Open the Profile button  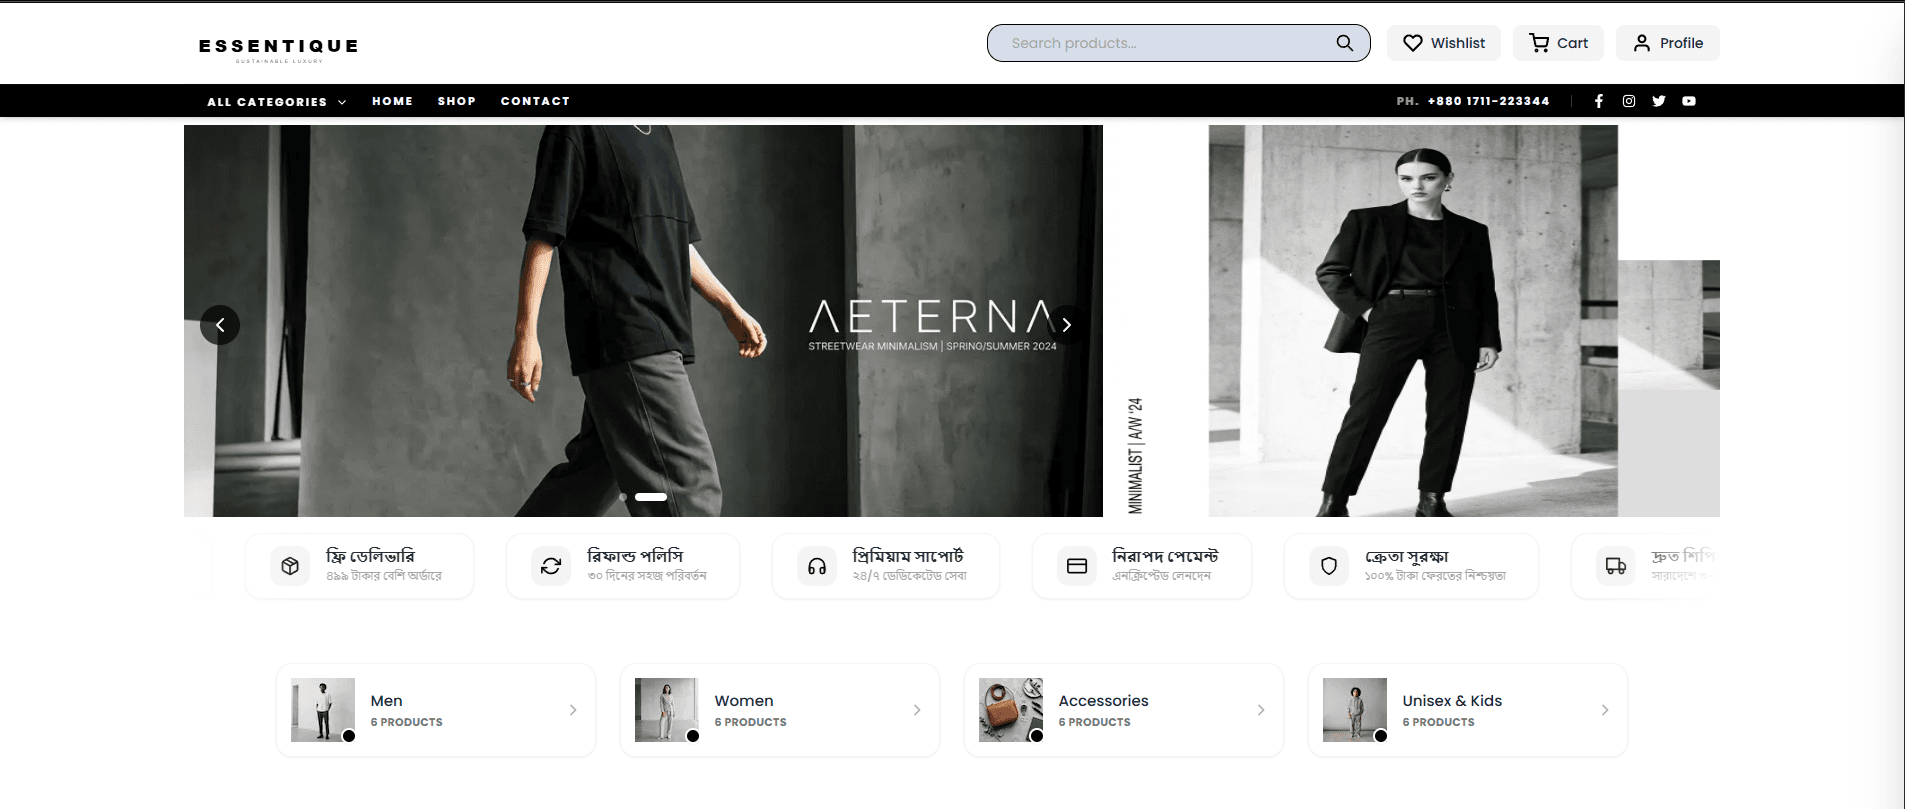tap(1668, 43)
